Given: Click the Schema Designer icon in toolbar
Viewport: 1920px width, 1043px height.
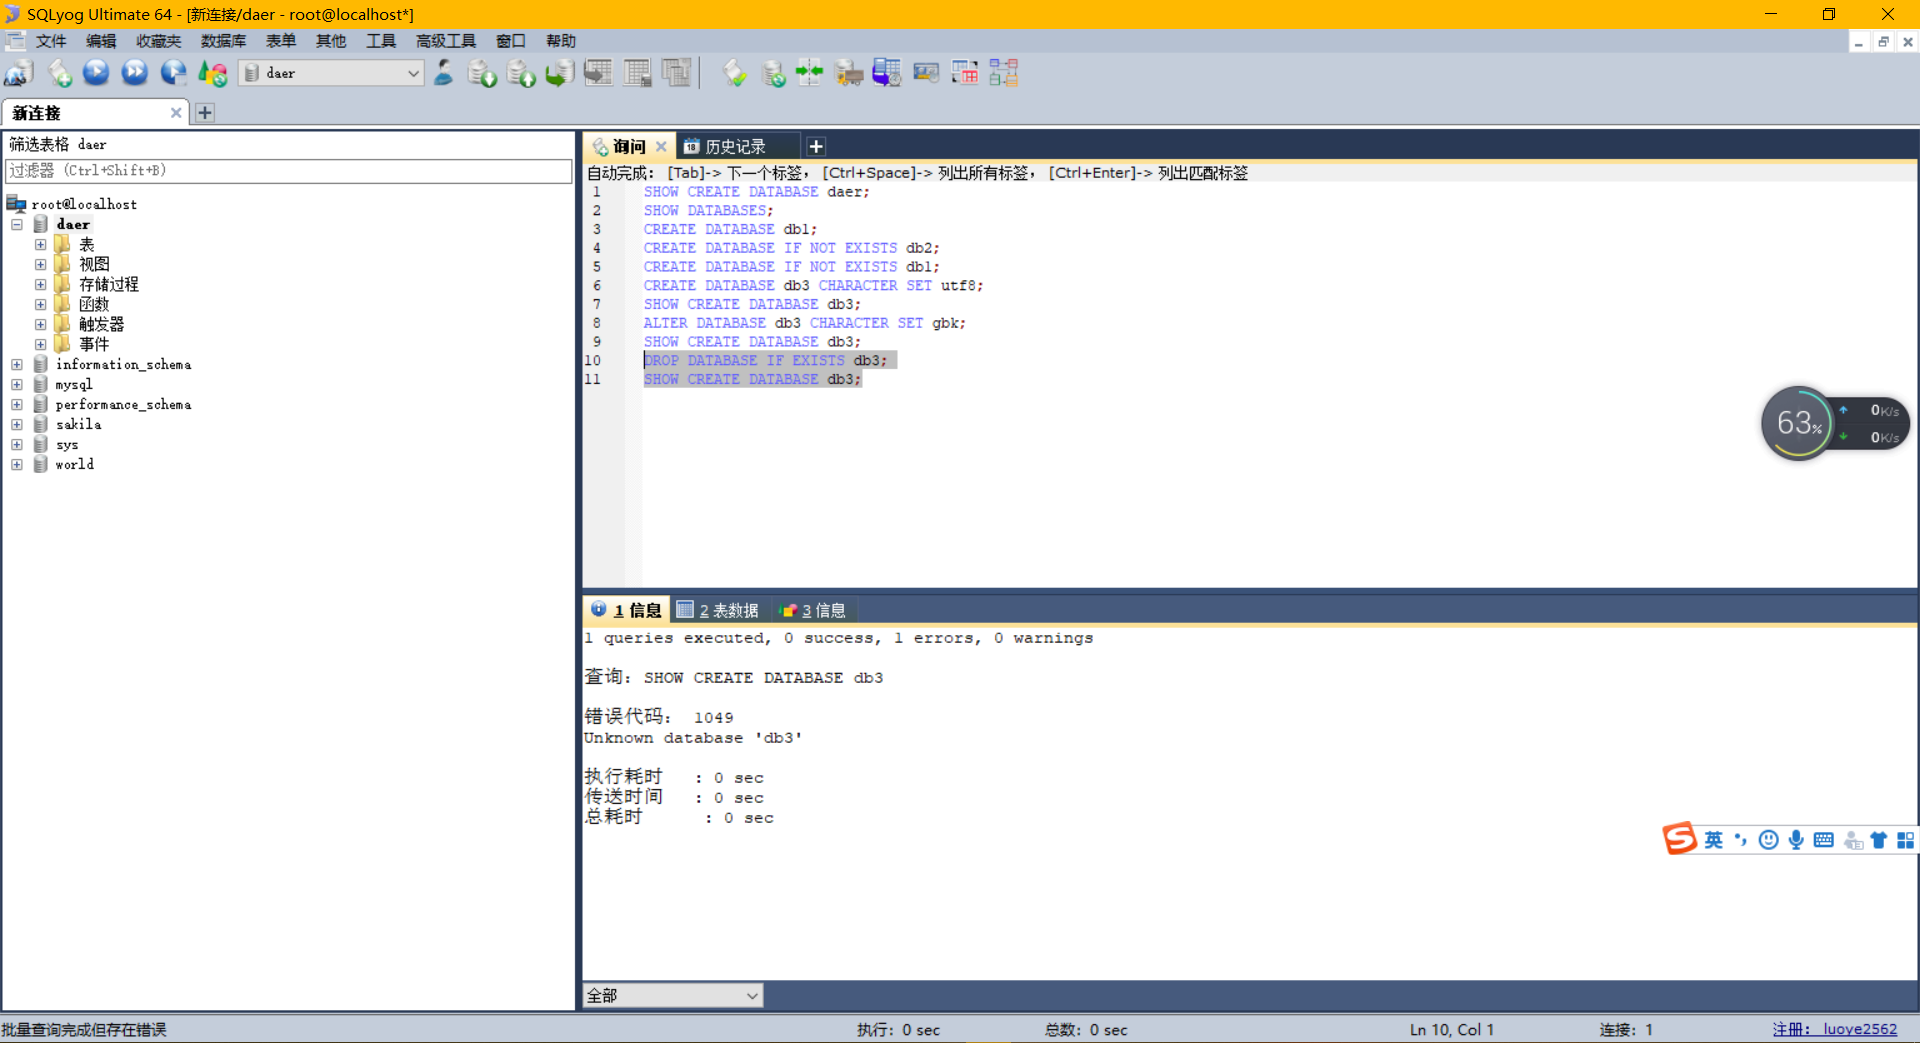Looking at the screenshot, I should coord(1004,73).
